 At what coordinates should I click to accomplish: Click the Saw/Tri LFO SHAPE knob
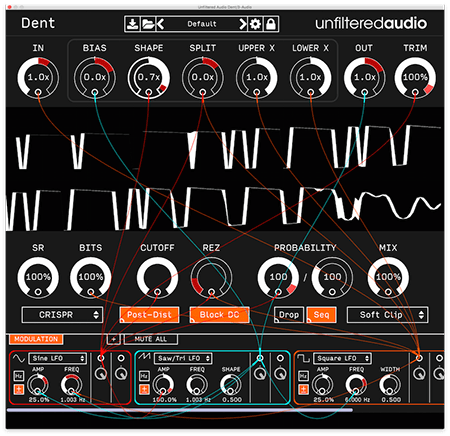(231, 384)
